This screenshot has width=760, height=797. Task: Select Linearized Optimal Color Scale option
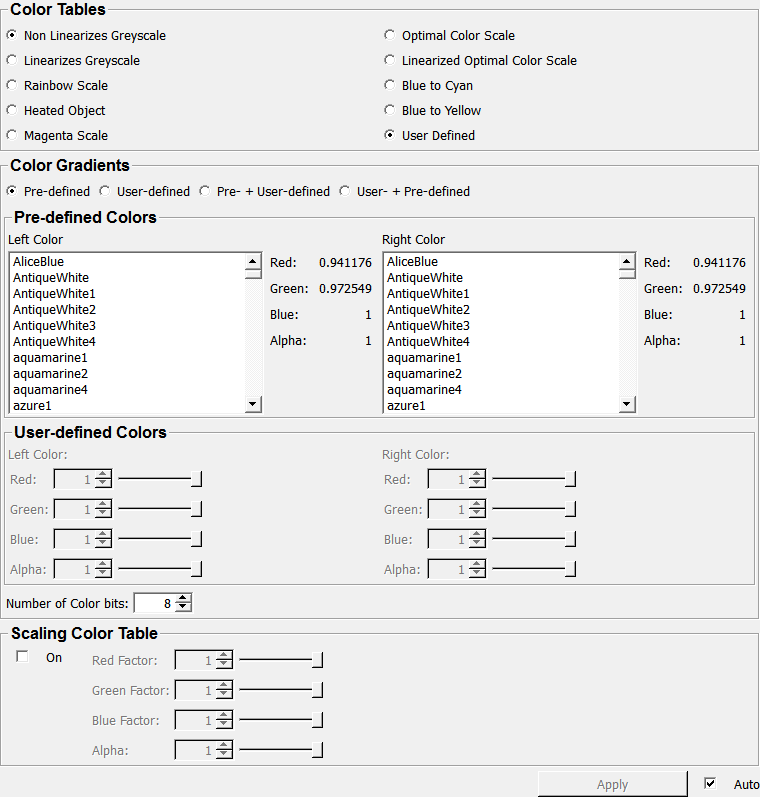point(390,61)
